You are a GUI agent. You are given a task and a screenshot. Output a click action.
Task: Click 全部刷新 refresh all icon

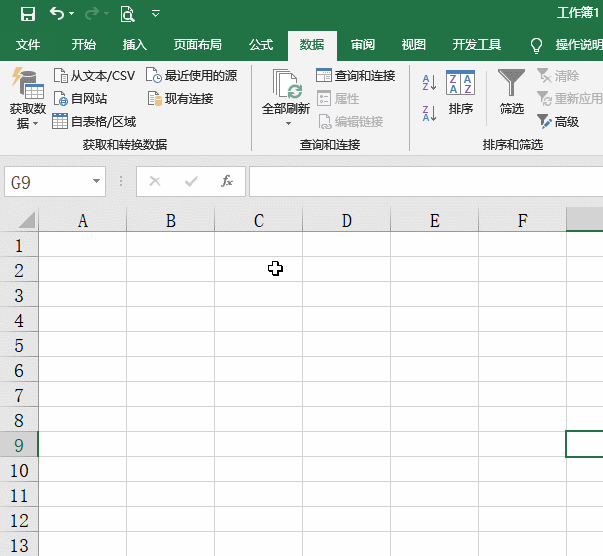[286, 93]
